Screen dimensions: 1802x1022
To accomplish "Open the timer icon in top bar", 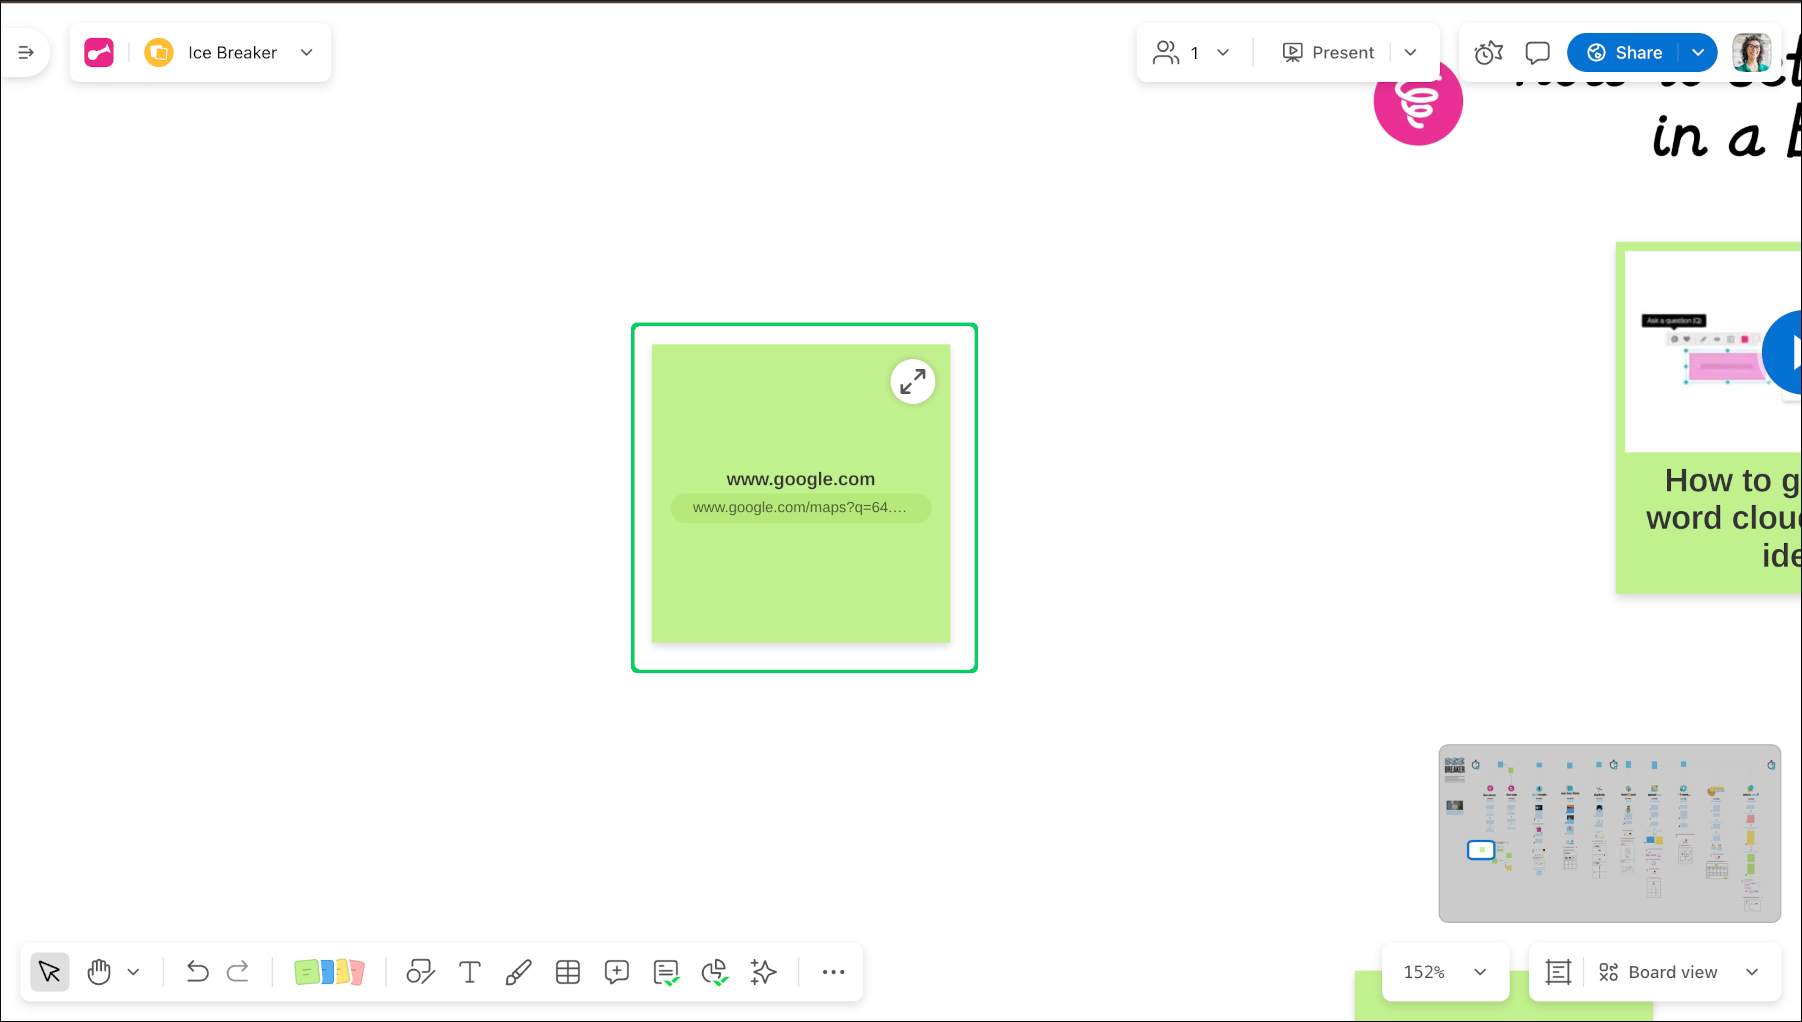I will tap(1488, 52).
